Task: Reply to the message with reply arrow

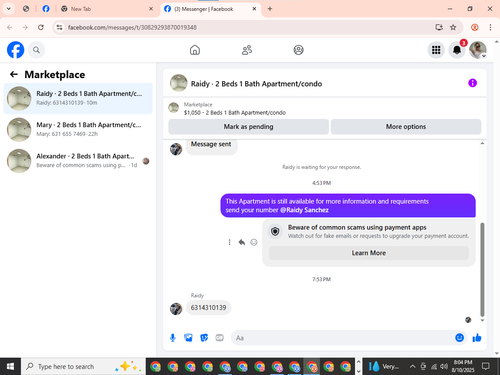Action: [x=242, y=242]
